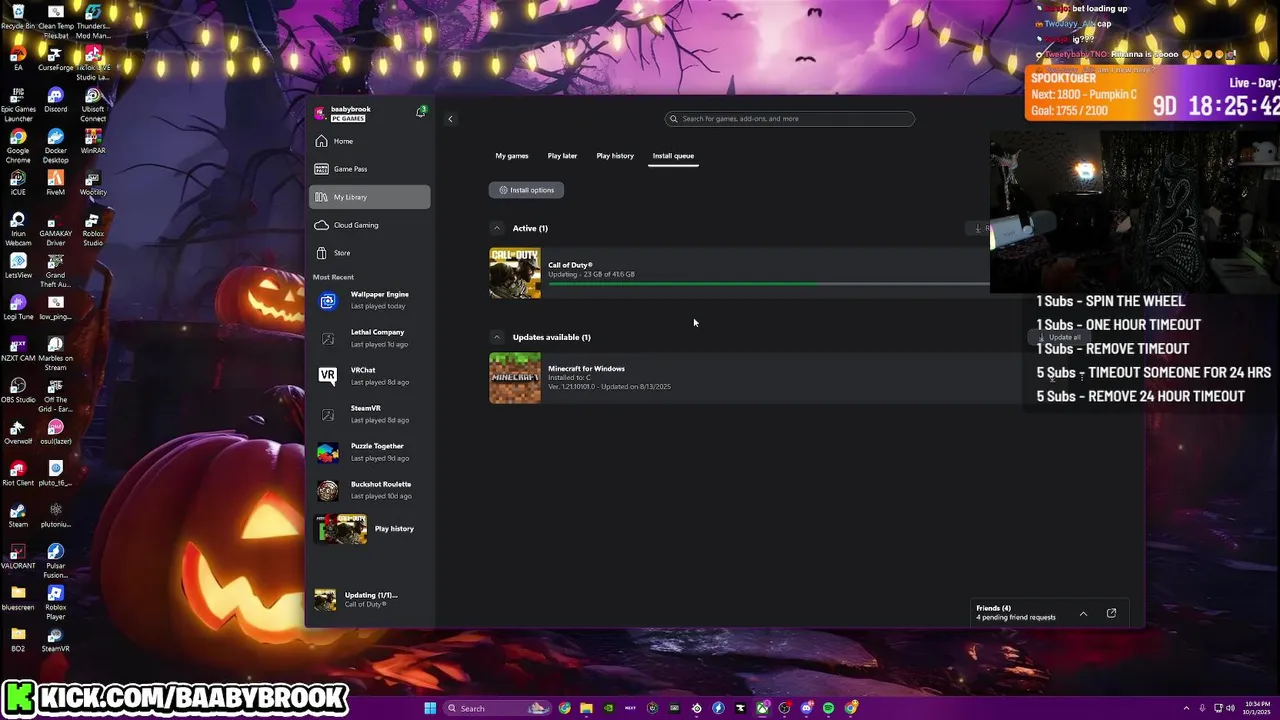Open Wallpaper Engine in Most Recent

pyautogui.click(x=370, y=300)
